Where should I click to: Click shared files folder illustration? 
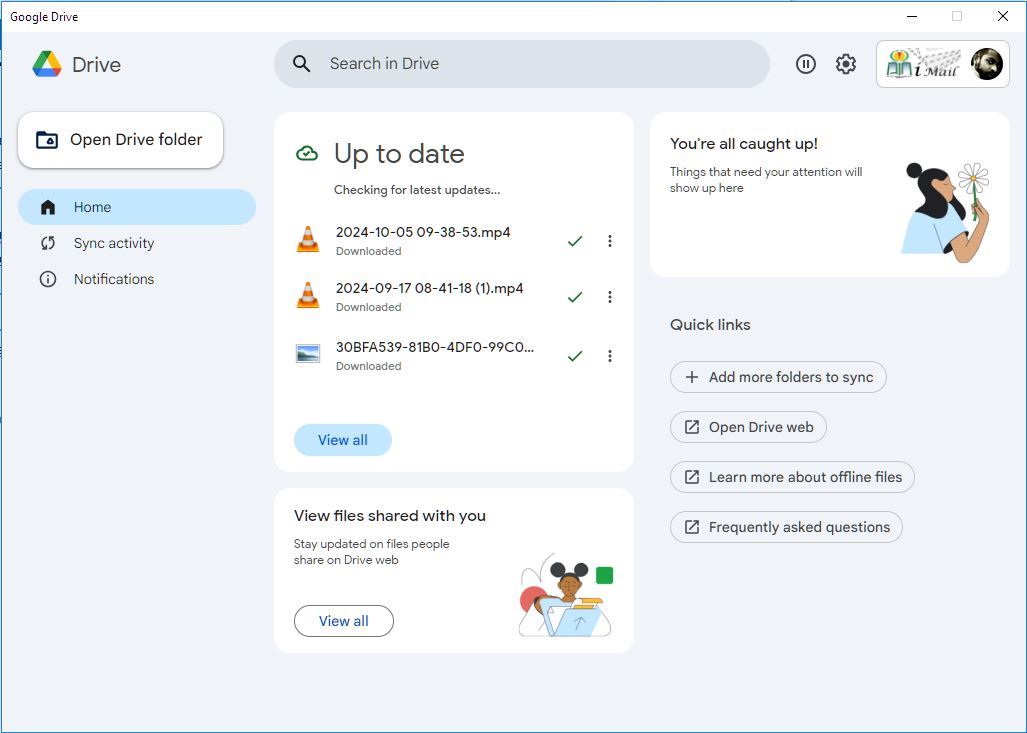566,596
